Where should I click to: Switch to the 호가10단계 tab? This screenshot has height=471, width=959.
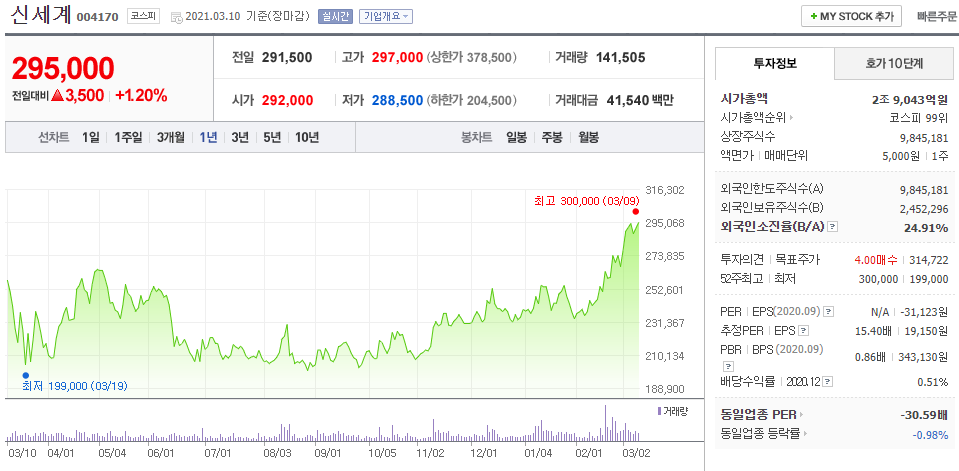coord(894,63)
